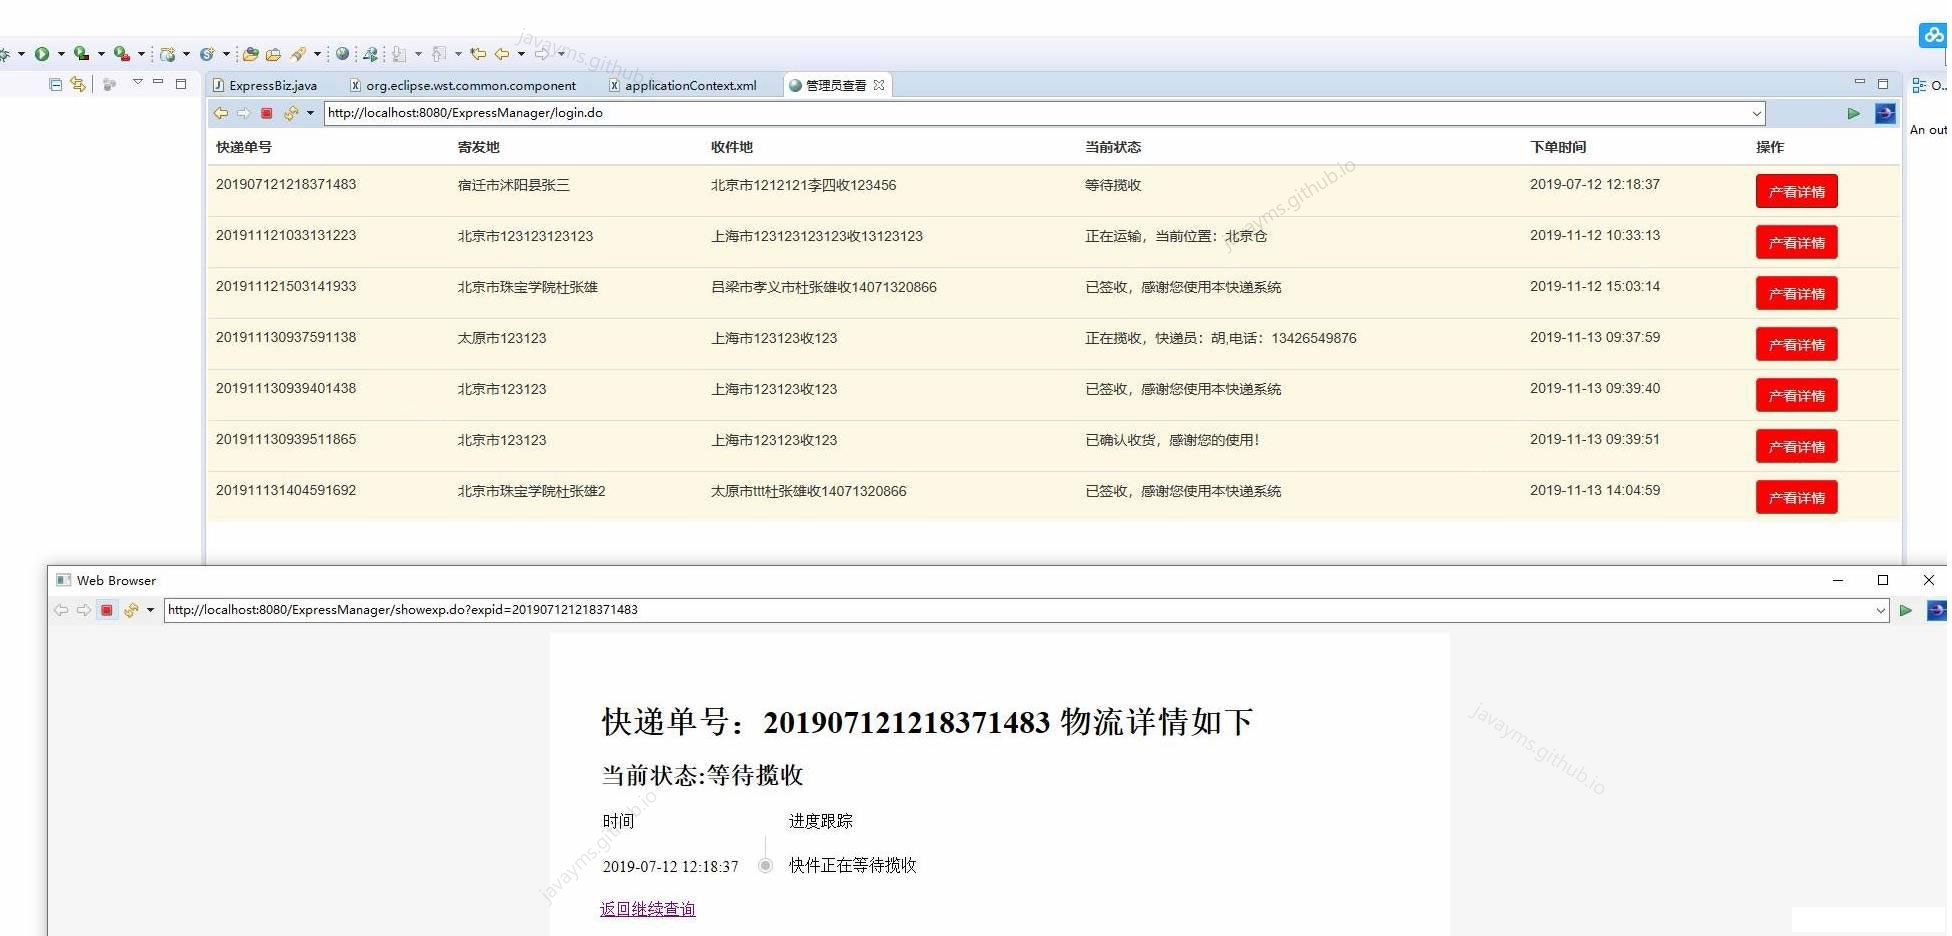Click the forward arrow in the Web Browser window

click(x=84, y=610)
